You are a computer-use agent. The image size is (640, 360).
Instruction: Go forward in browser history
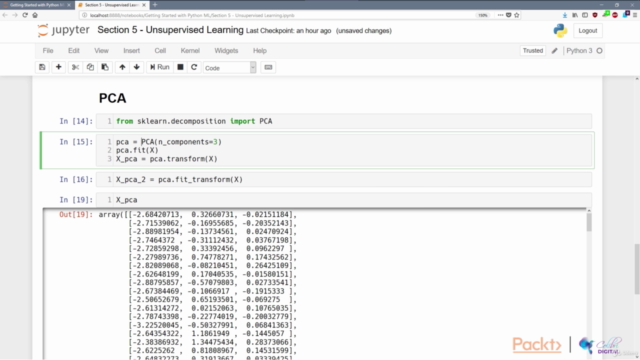15,15
